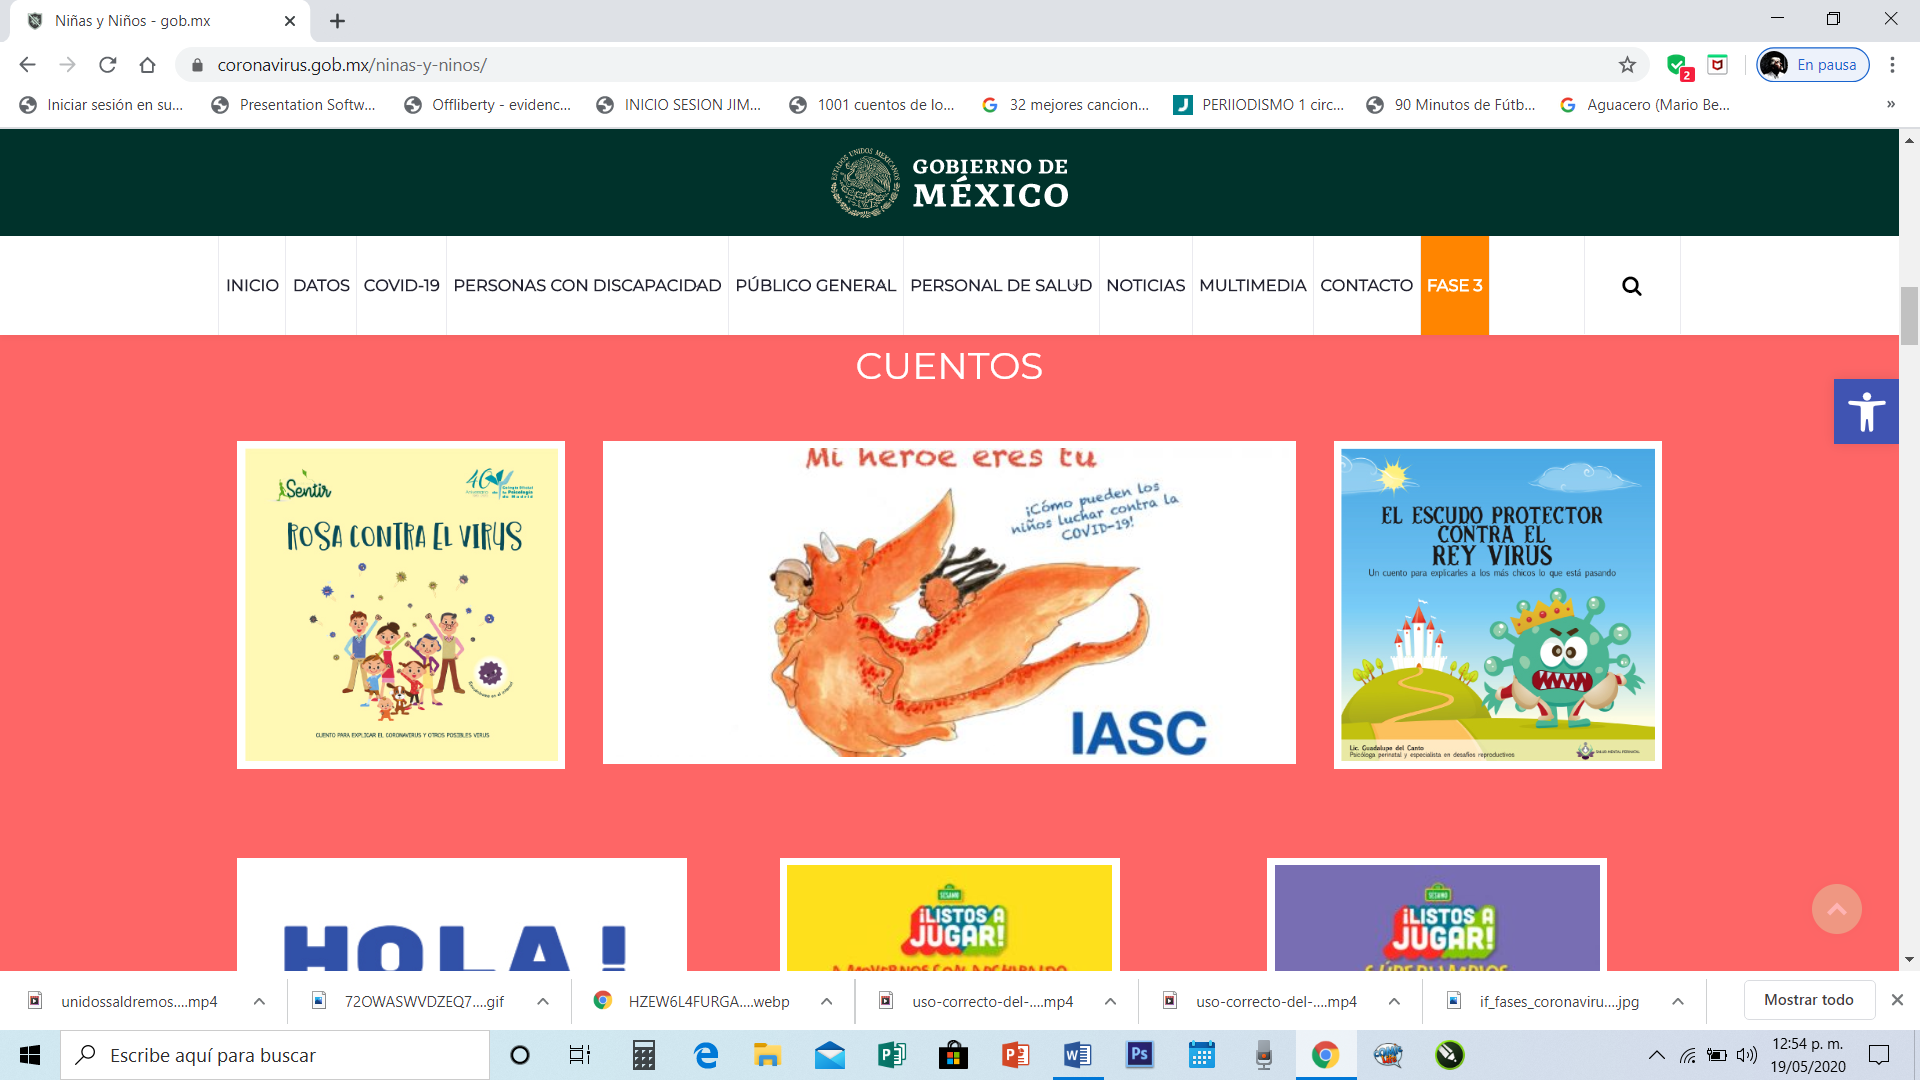This screenshot has height=1080, width=1920.
Task: Open the 1001 cuentos de lo... bookmark
Action: point(872,105)
